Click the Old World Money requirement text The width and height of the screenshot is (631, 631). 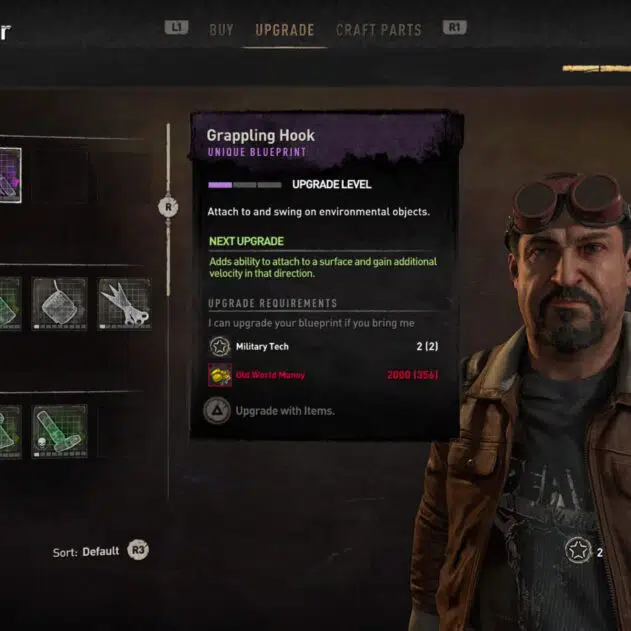coord(270,375)
